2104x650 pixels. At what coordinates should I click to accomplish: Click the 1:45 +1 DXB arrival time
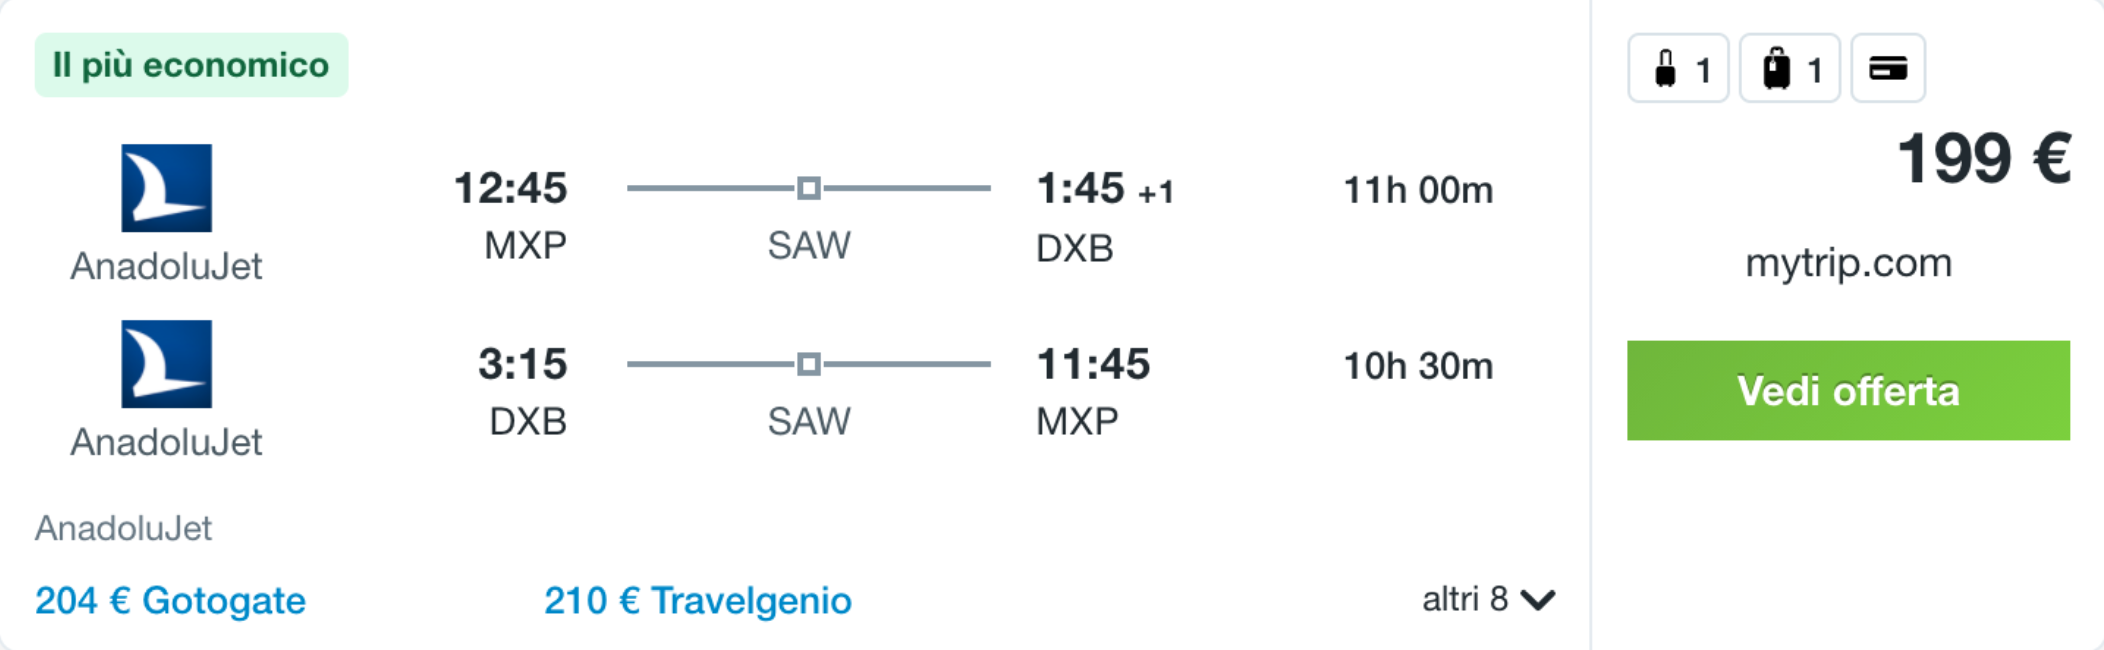1105,188
